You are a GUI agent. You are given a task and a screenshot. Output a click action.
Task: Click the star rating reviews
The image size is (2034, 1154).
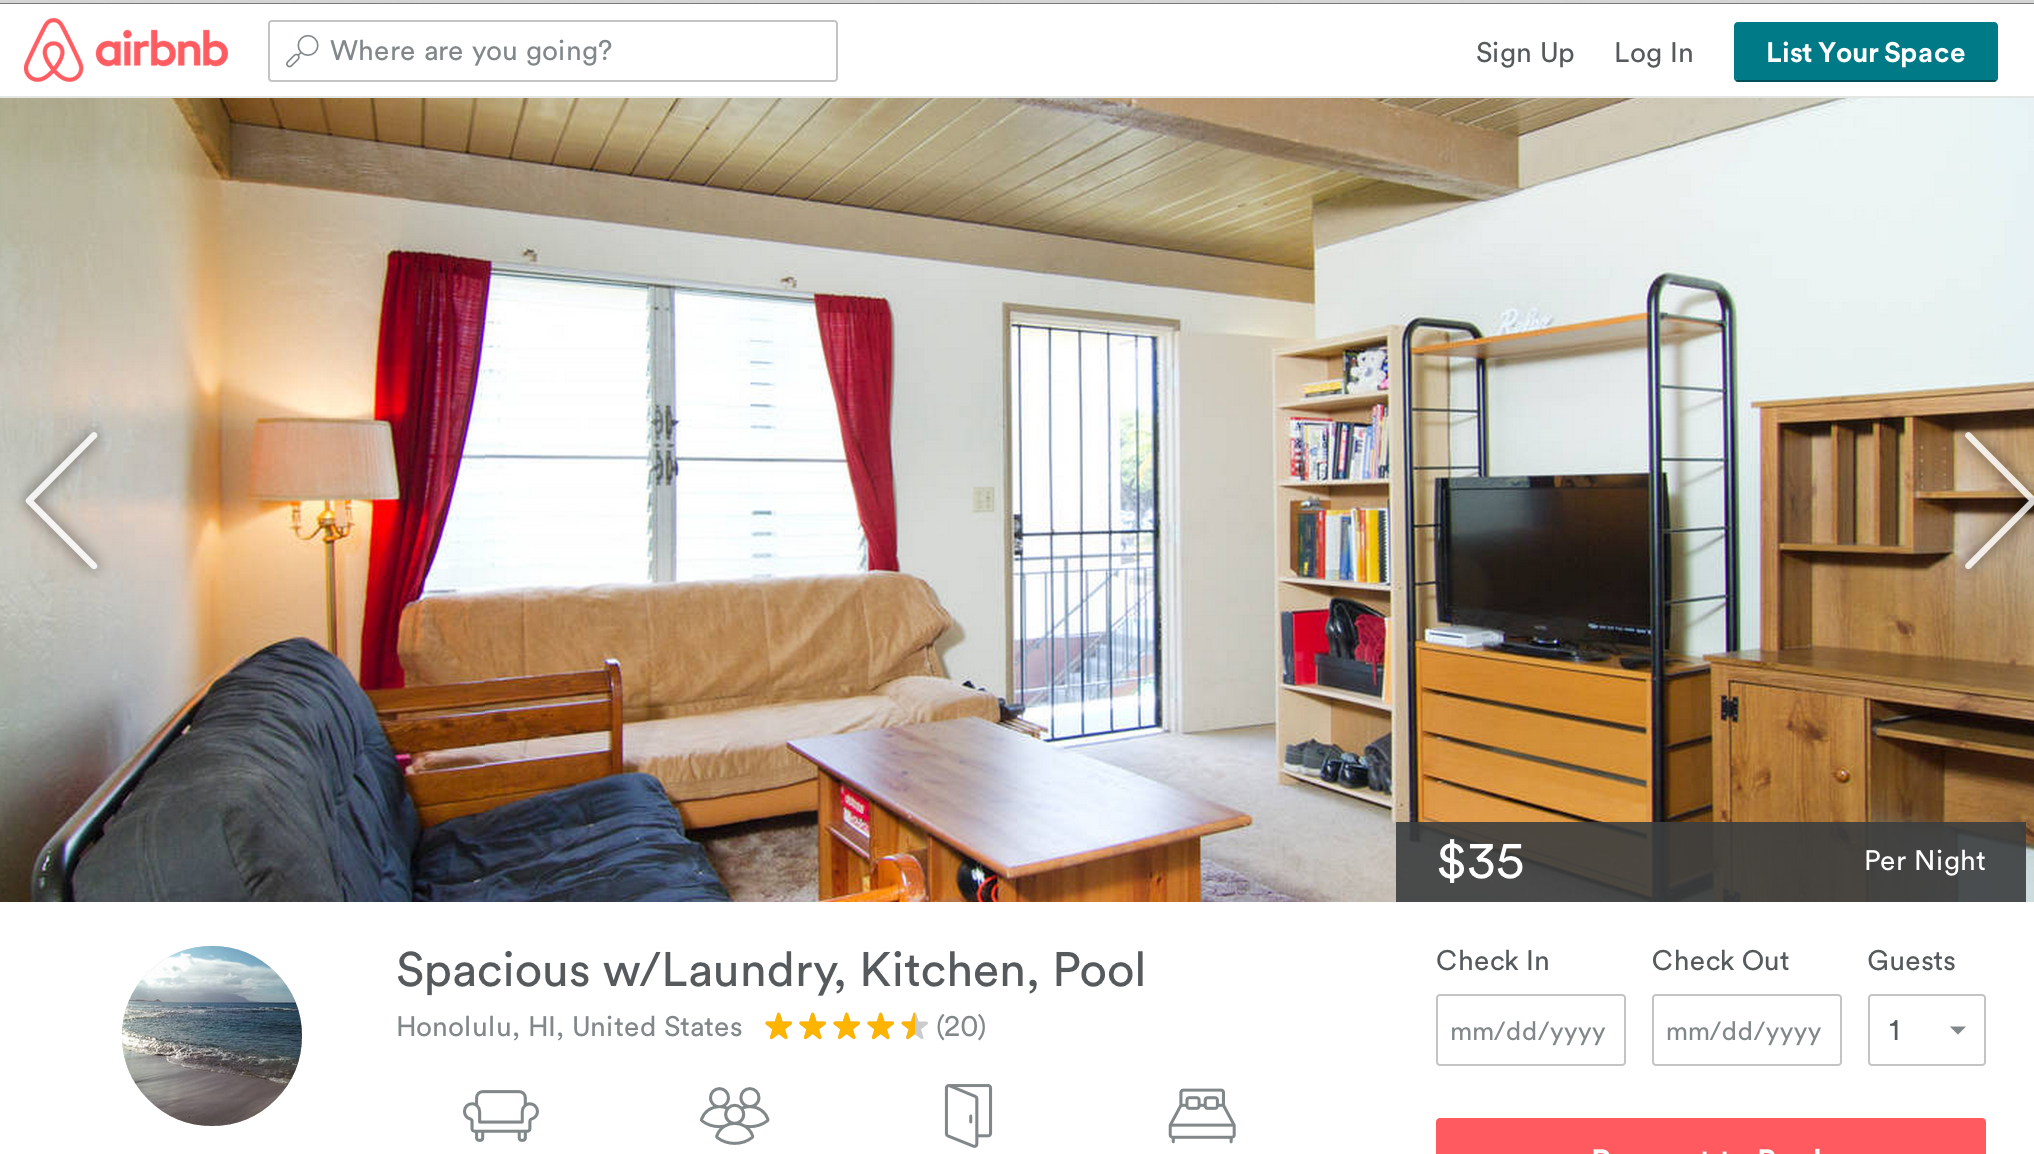(846, 1027)
